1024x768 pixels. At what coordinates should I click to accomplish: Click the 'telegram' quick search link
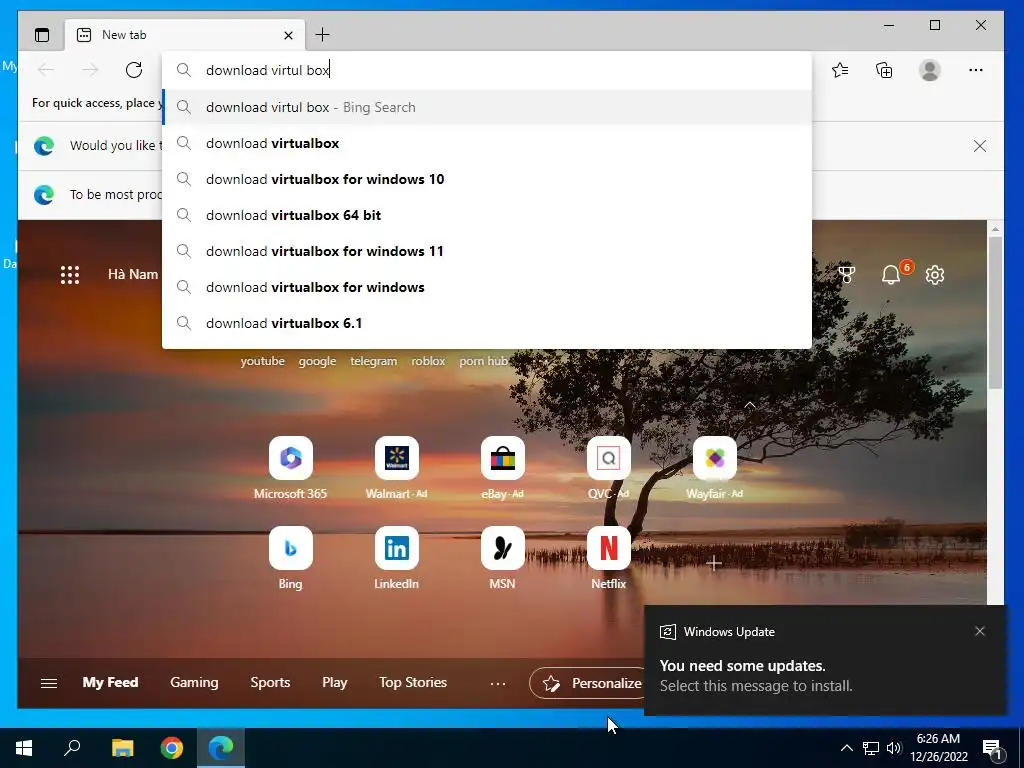(374, 361)
